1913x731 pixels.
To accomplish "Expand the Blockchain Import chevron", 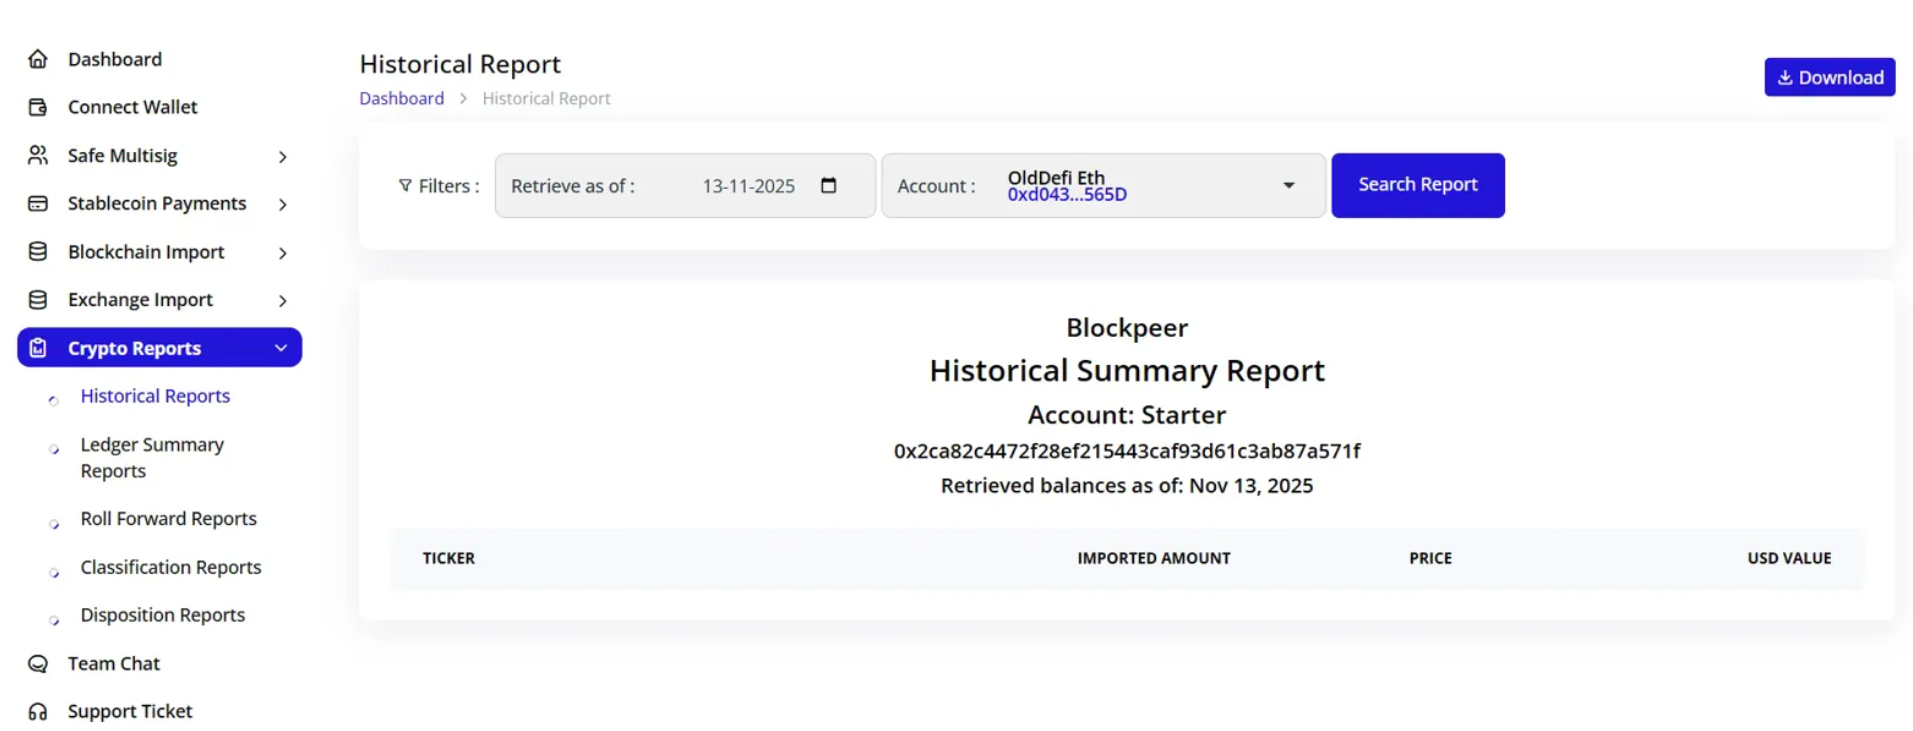I will pyautogui.click(x=283, y=253).
